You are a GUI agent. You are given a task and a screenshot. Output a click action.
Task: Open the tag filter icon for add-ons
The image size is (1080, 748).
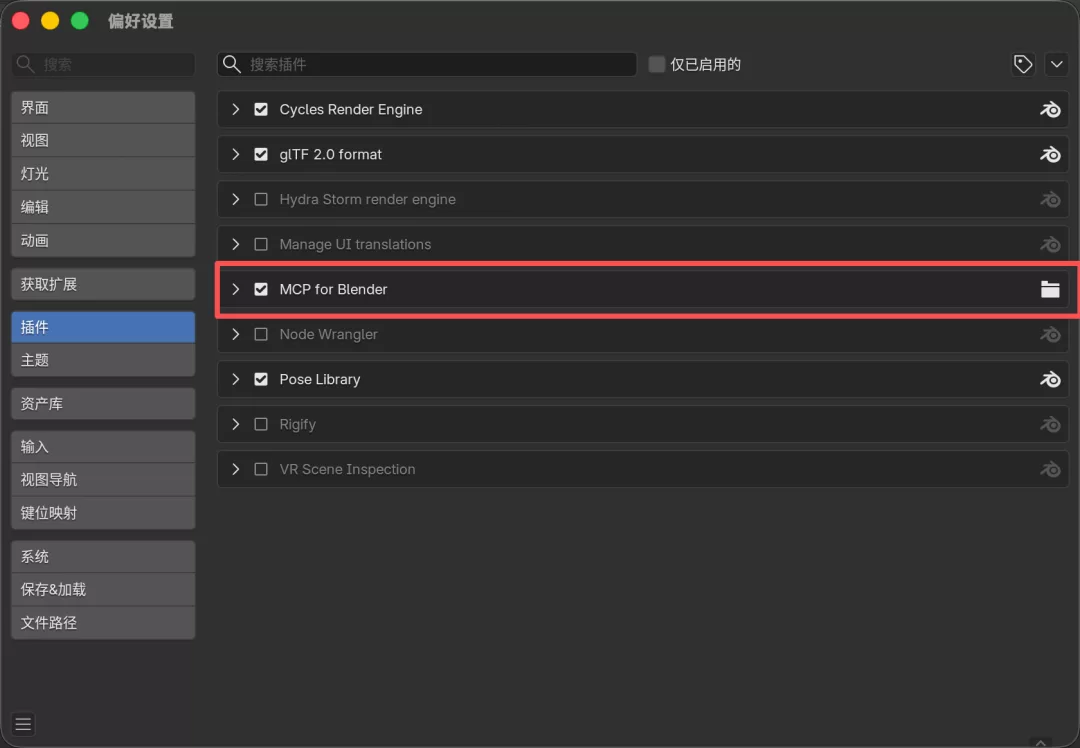[1023, 64]
